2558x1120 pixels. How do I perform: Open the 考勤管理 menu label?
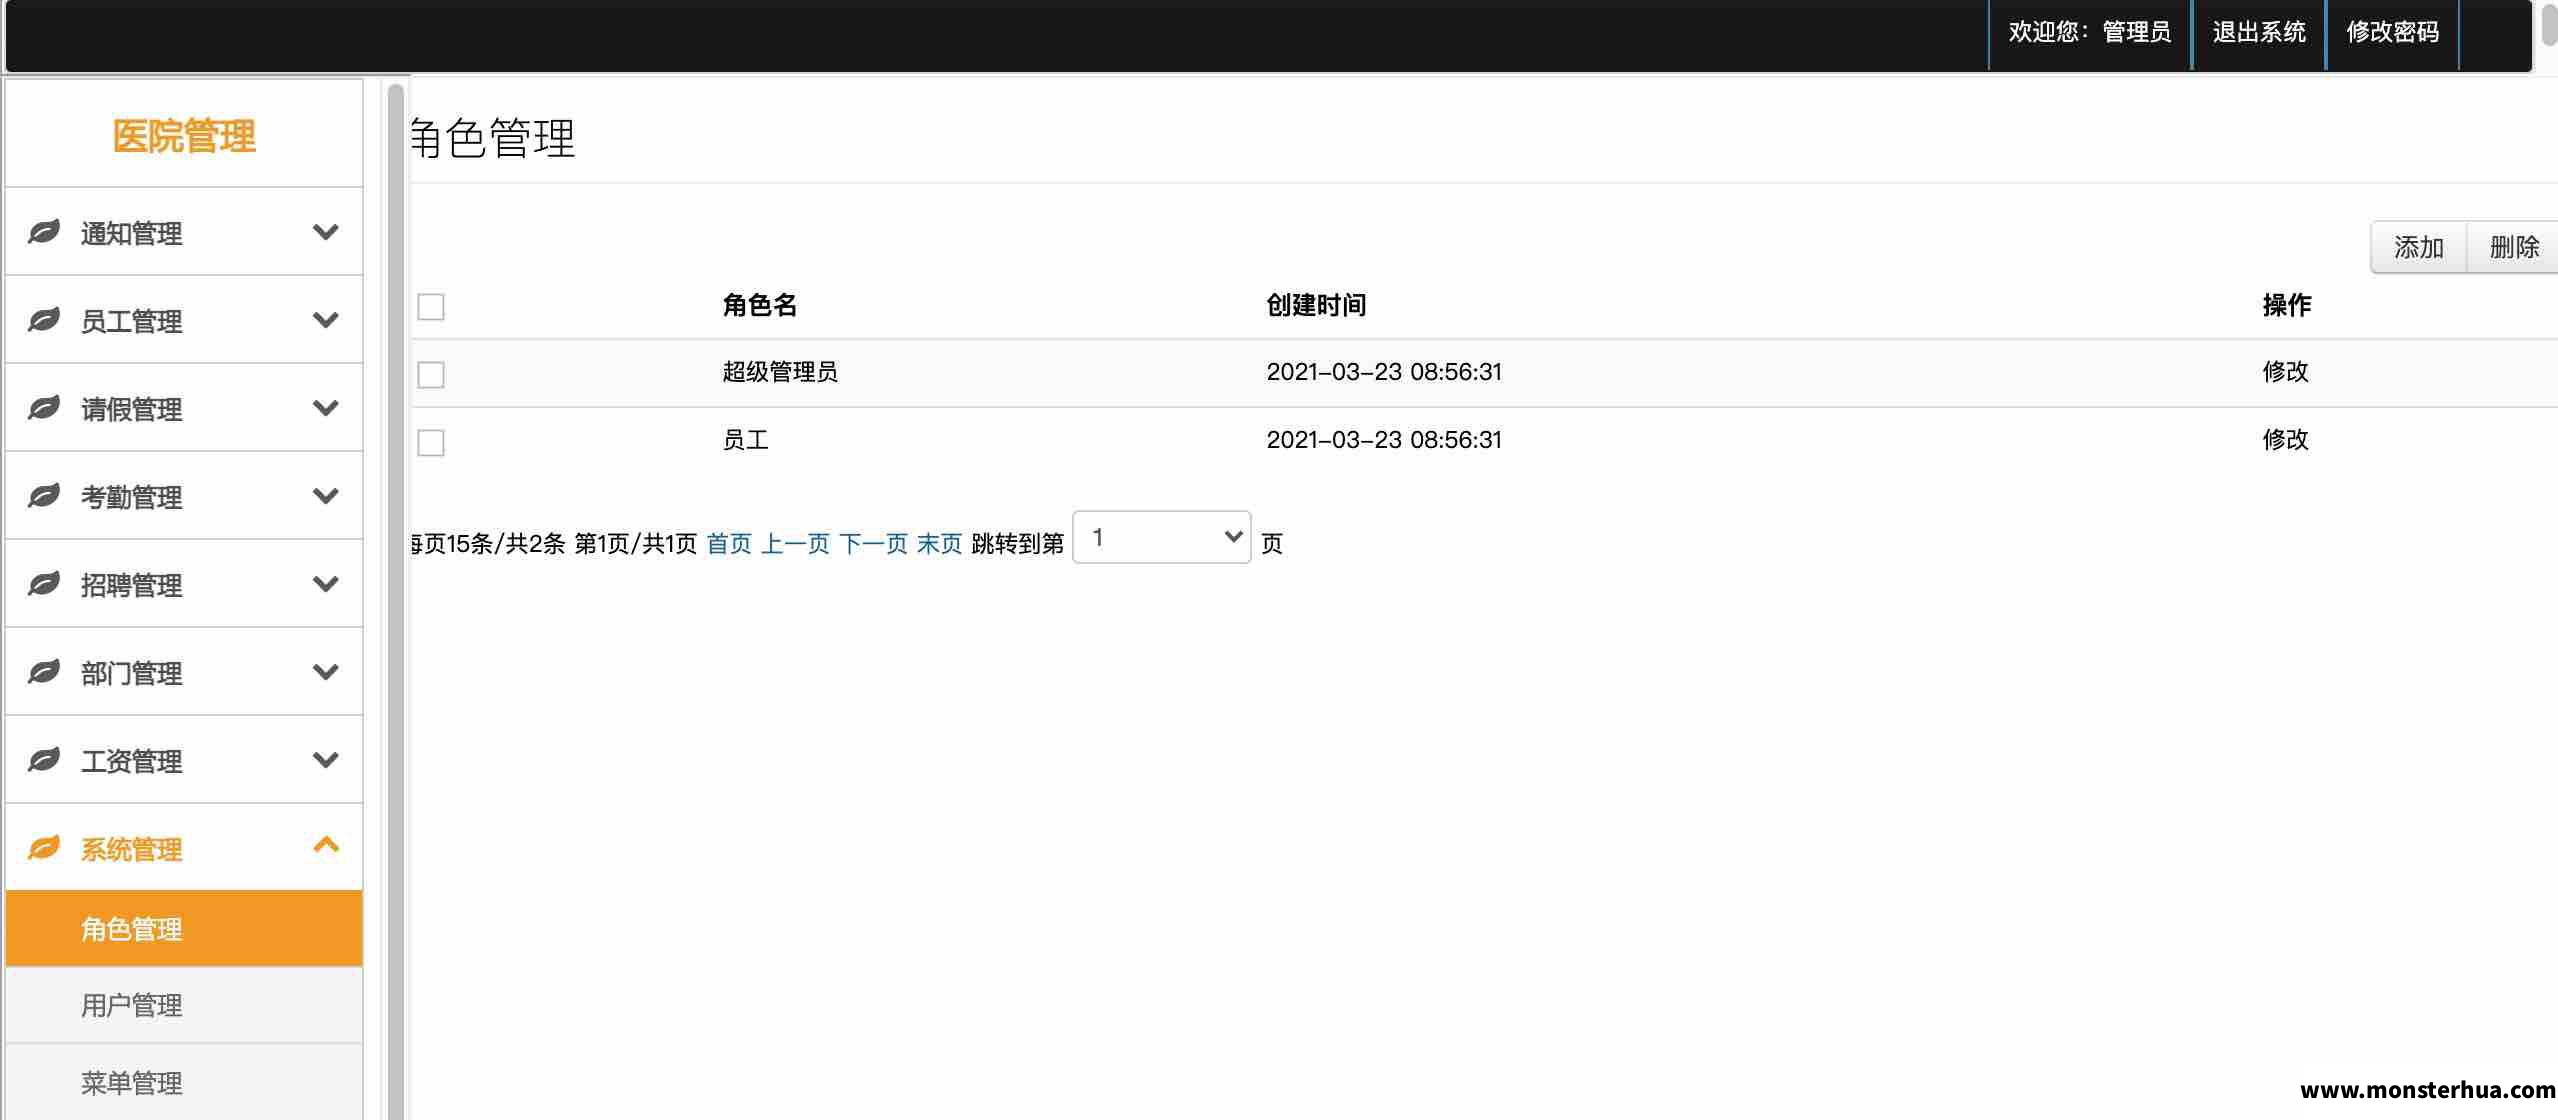131,498
